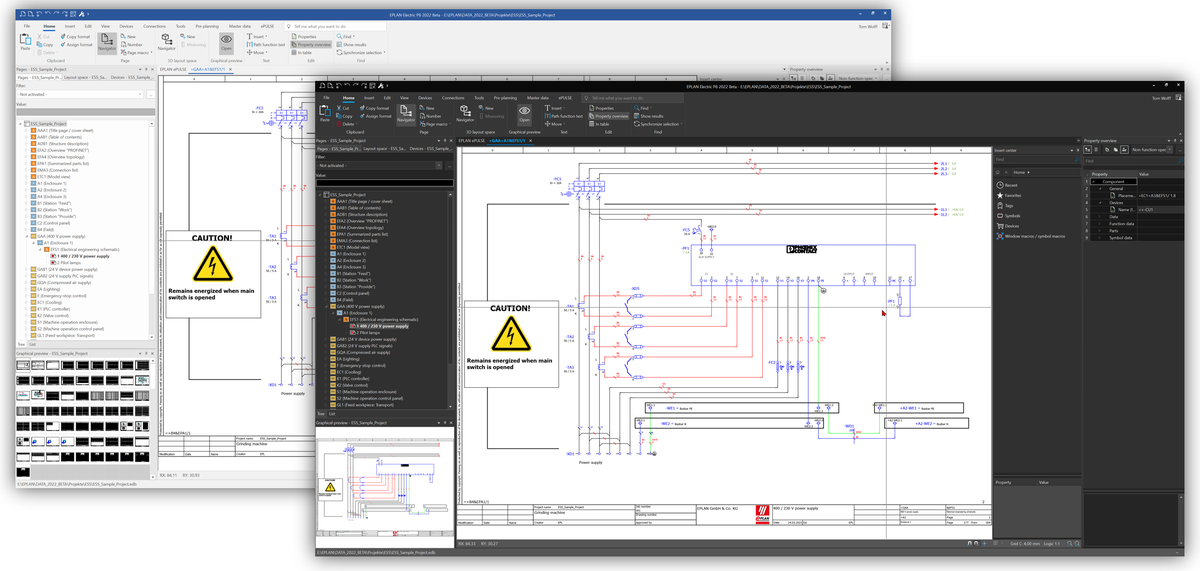Open Recent items in Insert center
This screenshot has height=571, width=1200.
[x=1000, y=185]
